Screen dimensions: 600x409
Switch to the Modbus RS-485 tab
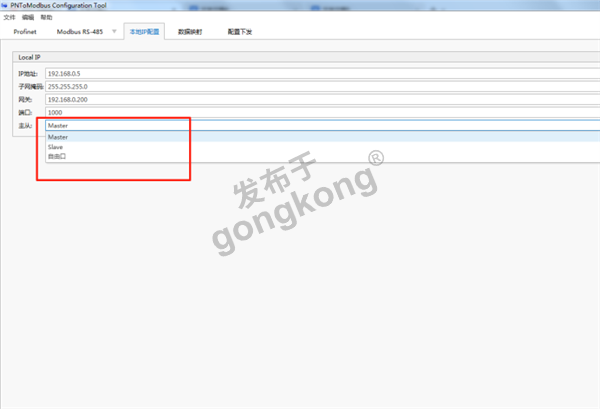coord(80,32)
